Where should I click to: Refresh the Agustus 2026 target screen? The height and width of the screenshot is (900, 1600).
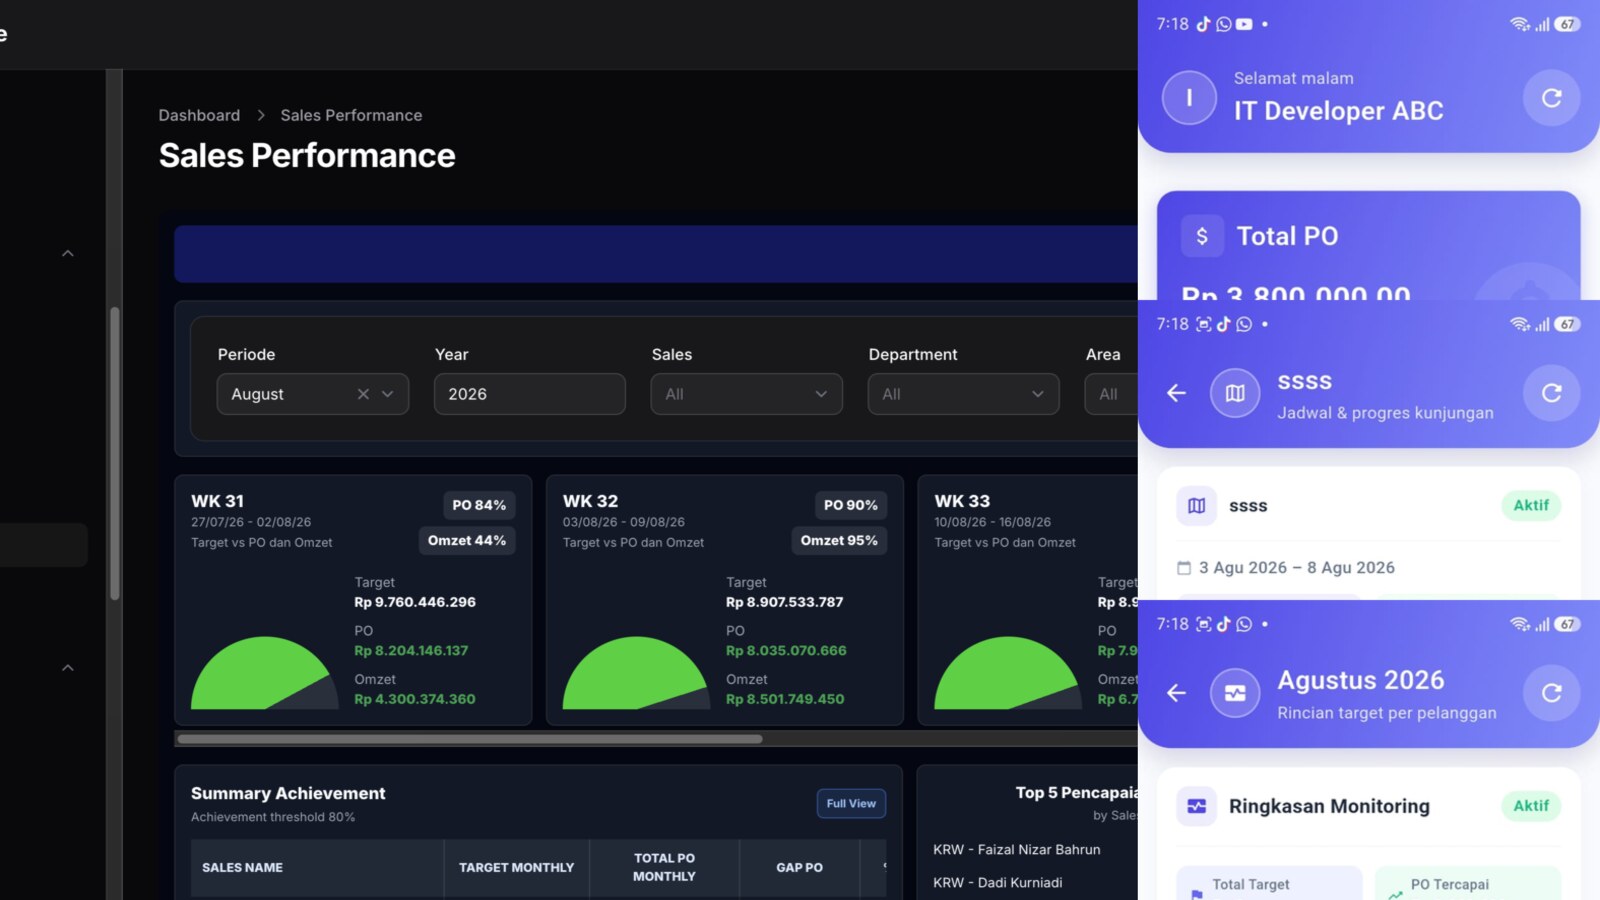[1551, 693]
